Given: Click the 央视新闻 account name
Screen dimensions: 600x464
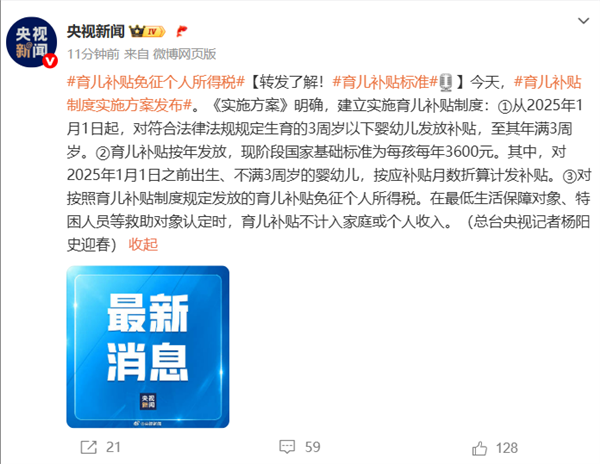Looking at the screenshot, I should click(x=96, y=31).
